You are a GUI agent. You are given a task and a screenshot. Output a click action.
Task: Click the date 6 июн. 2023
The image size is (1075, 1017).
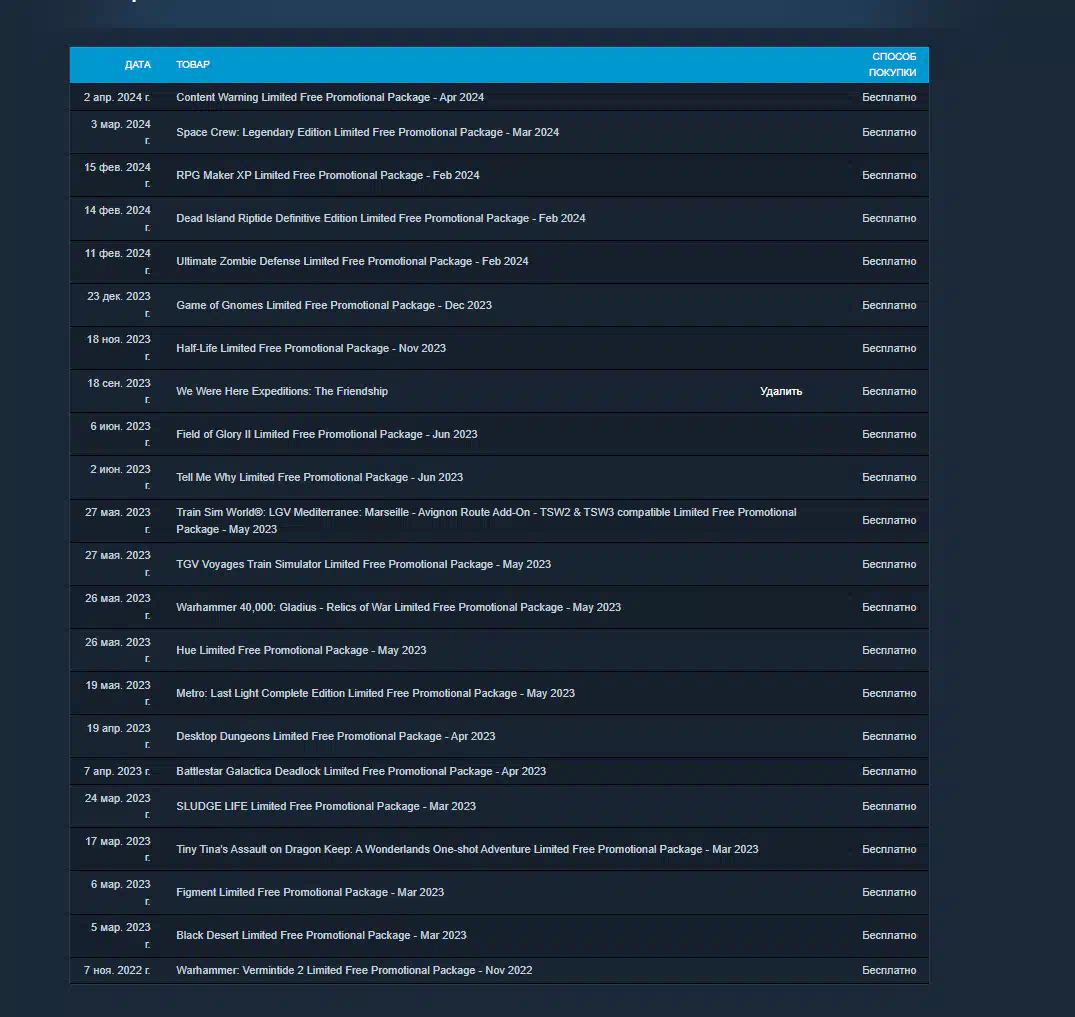[x=120, y=434]
